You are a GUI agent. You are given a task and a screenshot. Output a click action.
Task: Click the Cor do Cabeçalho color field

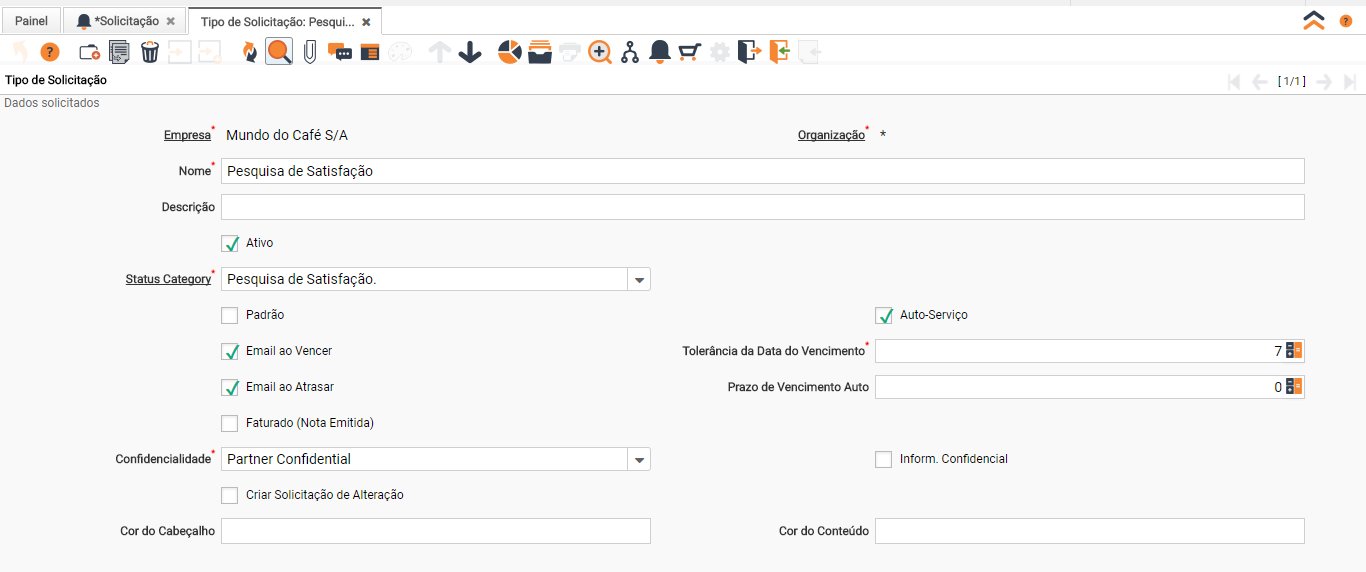click(435, 531)
